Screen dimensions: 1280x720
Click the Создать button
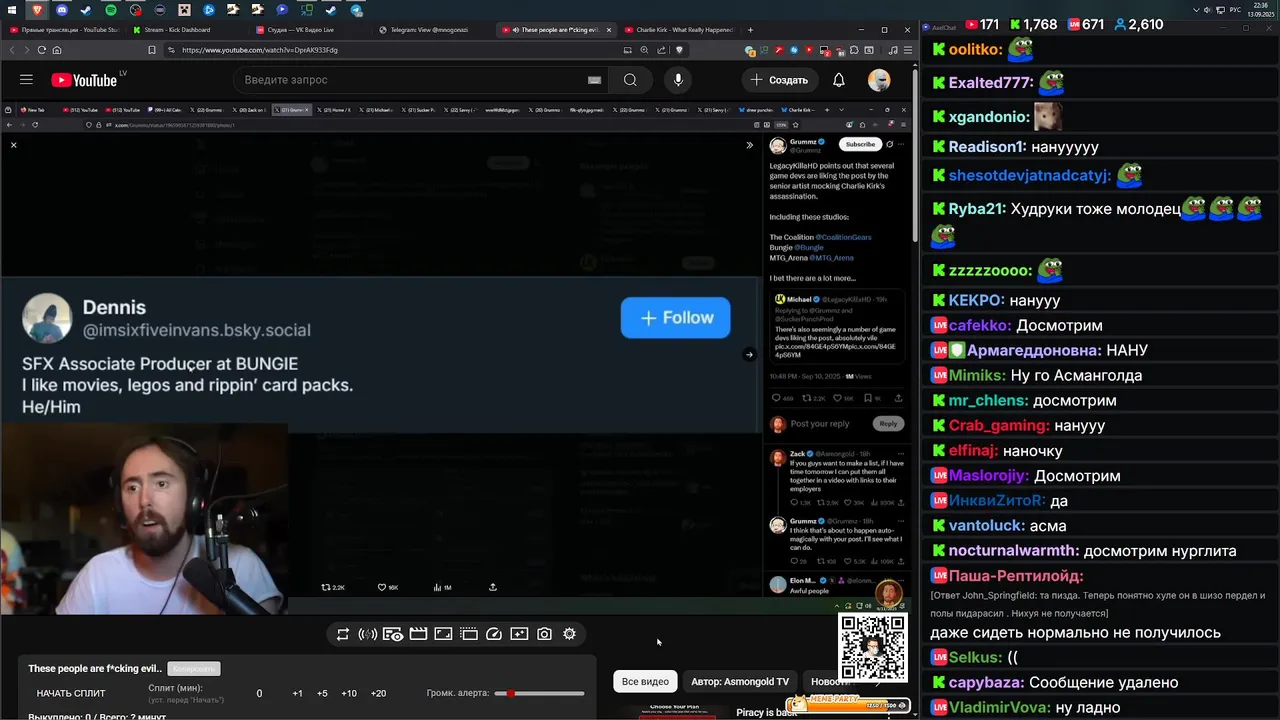coord(780,80)
